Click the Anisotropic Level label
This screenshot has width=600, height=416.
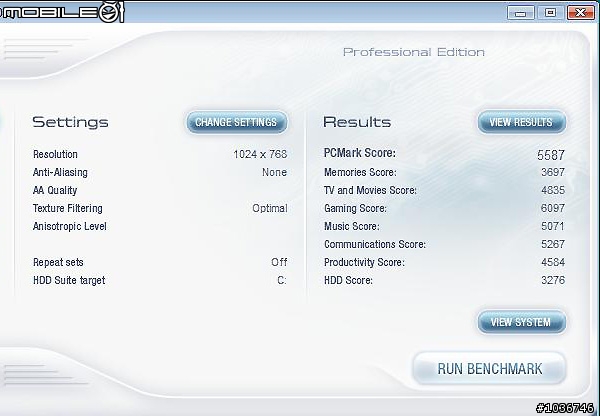pos(70,226)
